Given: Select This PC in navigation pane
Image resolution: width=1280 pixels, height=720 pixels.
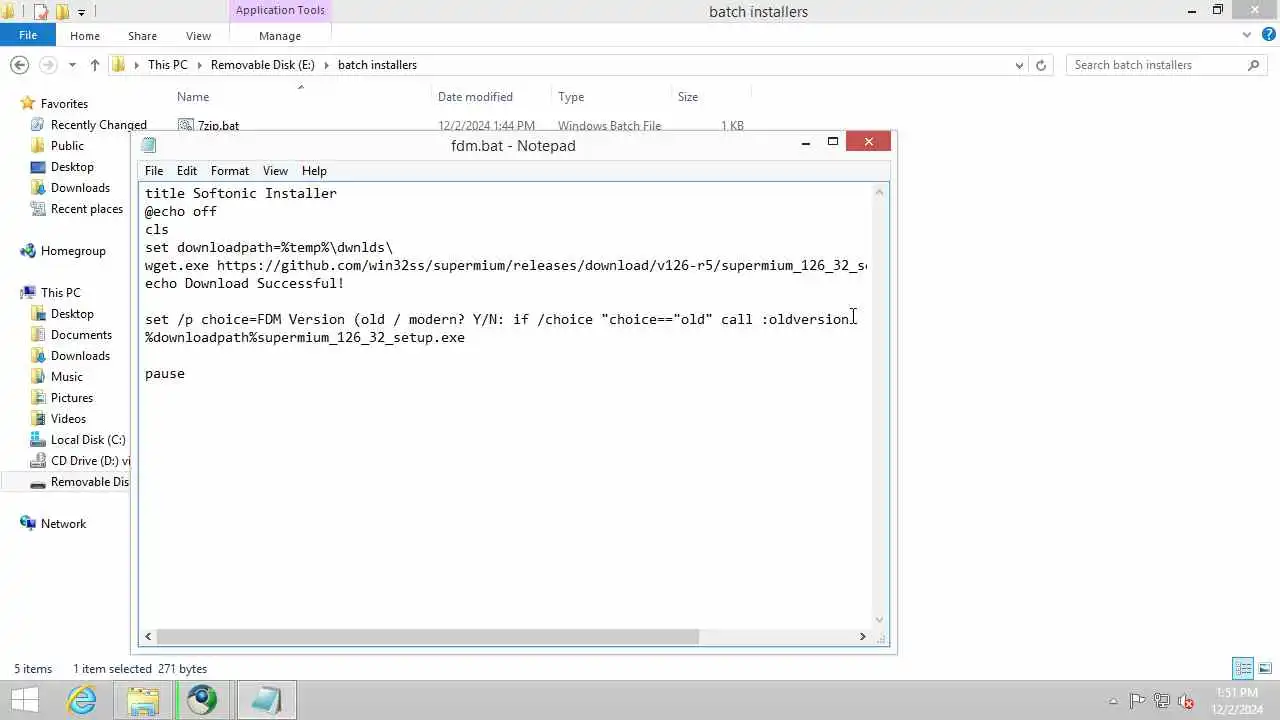Looking at the screenshot, I should pyautogui.click(x=60, y=293).
